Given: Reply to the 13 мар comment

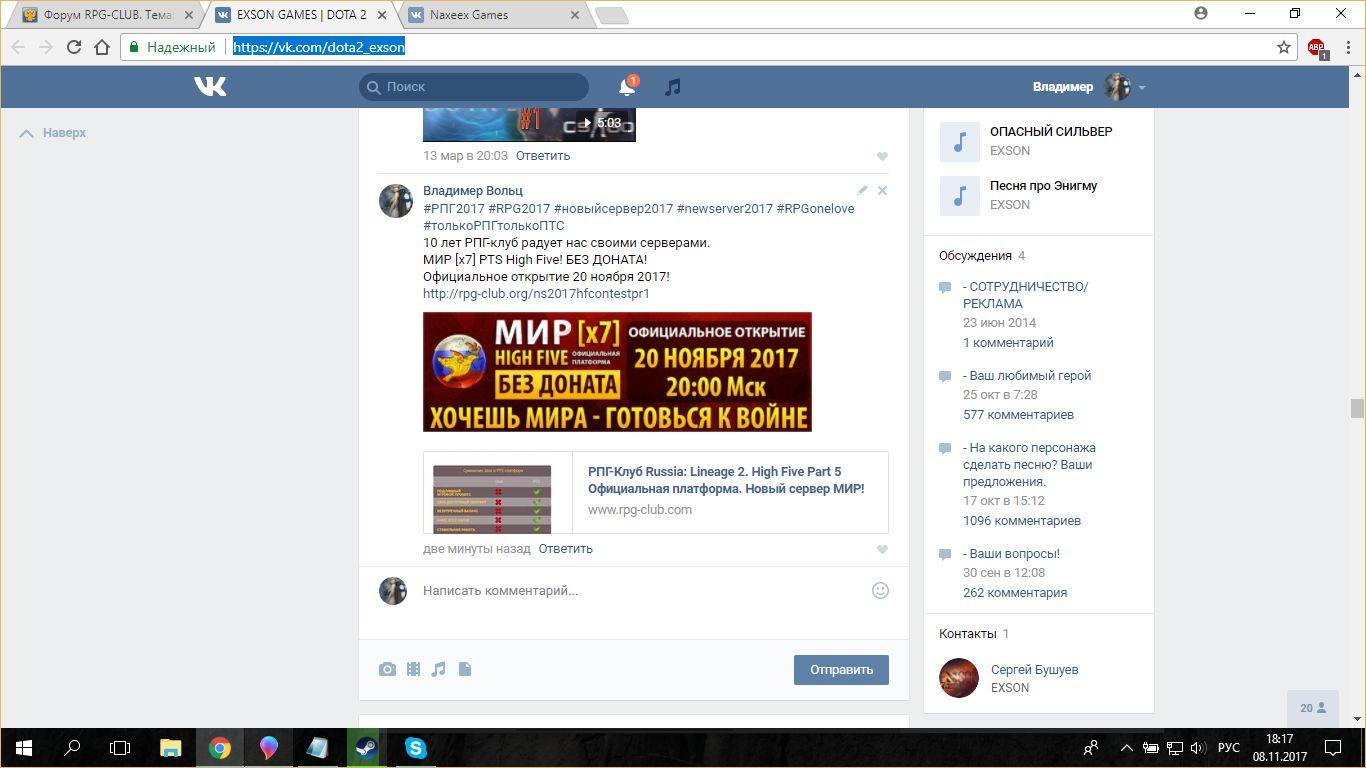Looking at the screenshot, I should pos(543,156).
